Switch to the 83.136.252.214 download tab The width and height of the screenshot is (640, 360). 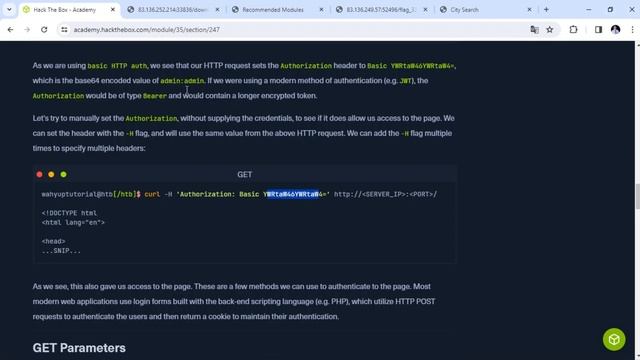(172, 9)
